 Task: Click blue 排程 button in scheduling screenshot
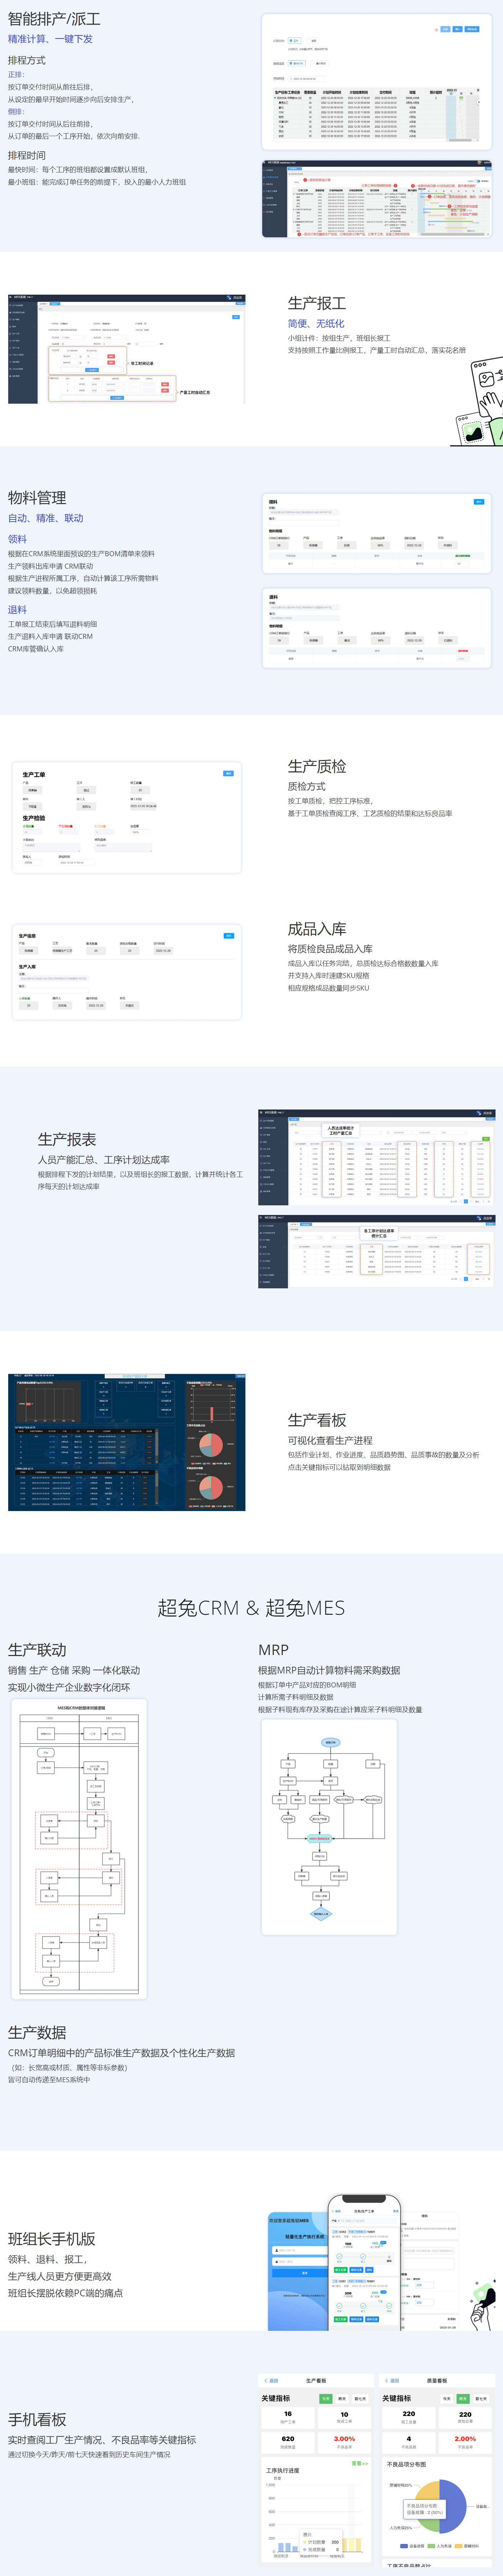[x=446, y=29]
